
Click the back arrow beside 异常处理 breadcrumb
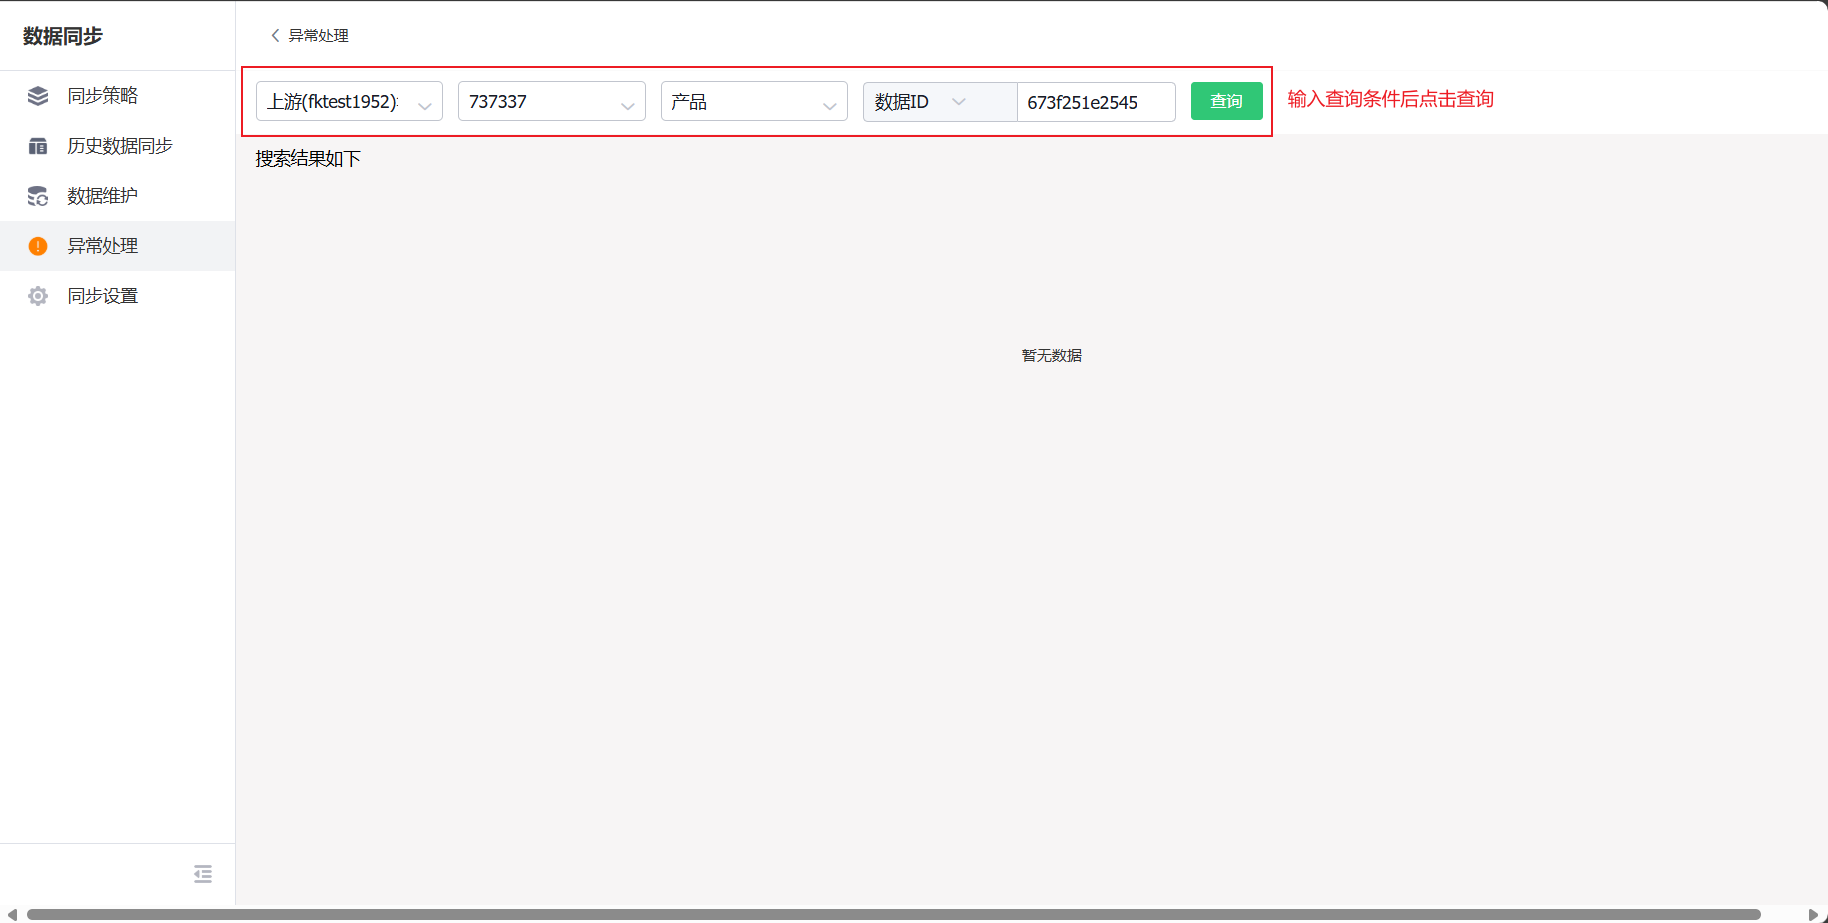274,35
